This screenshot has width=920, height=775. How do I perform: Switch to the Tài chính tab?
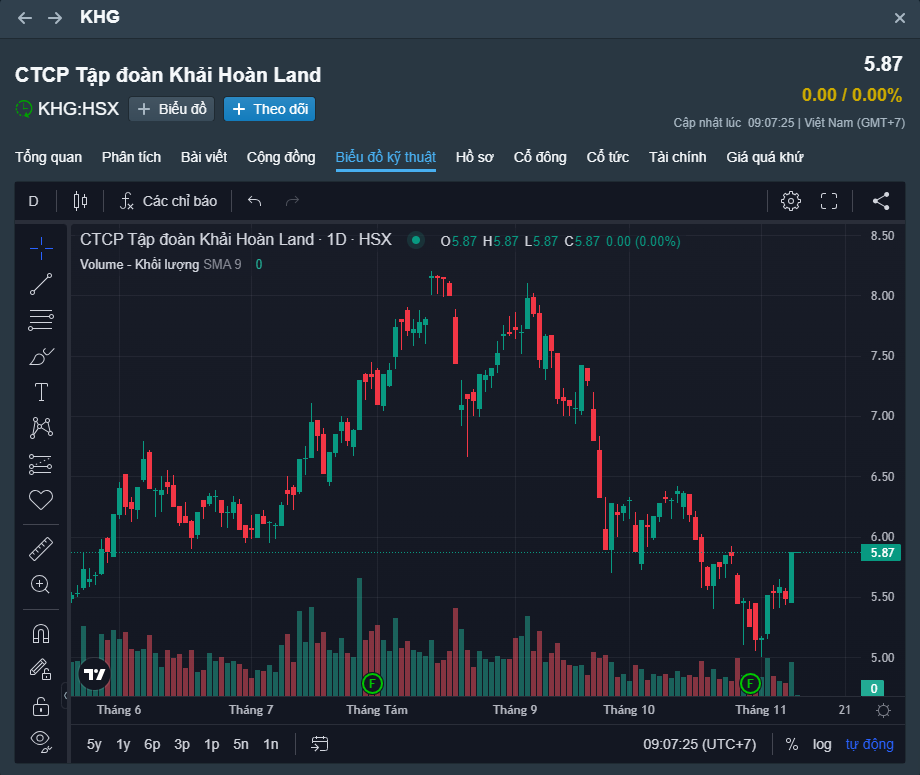(x=678, y=157)
